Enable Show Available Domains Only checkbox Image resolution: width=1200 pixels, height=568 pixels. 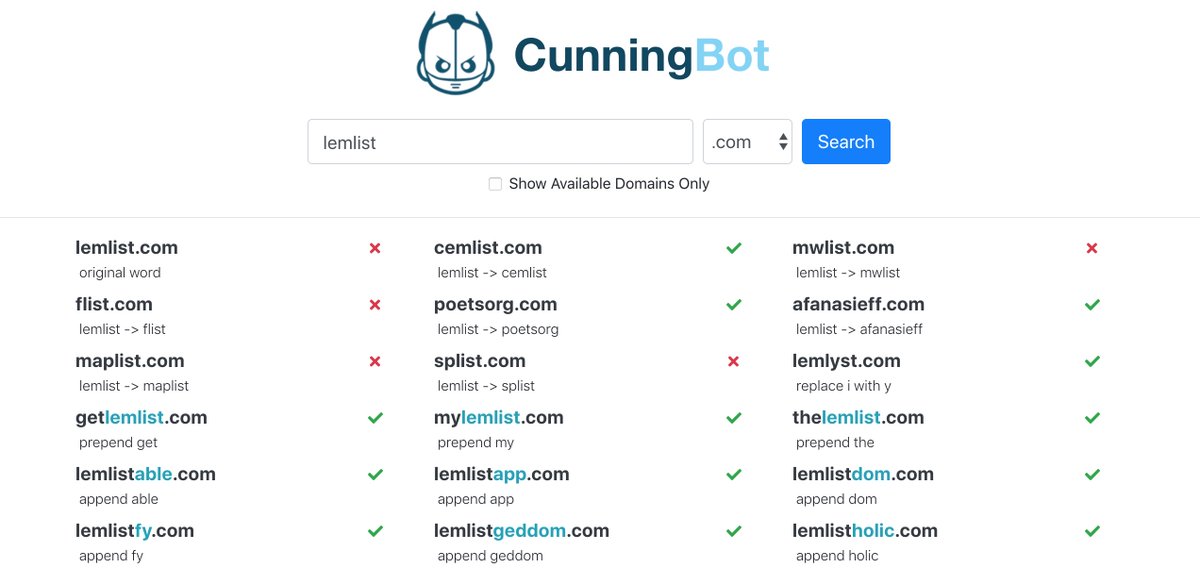495,184
